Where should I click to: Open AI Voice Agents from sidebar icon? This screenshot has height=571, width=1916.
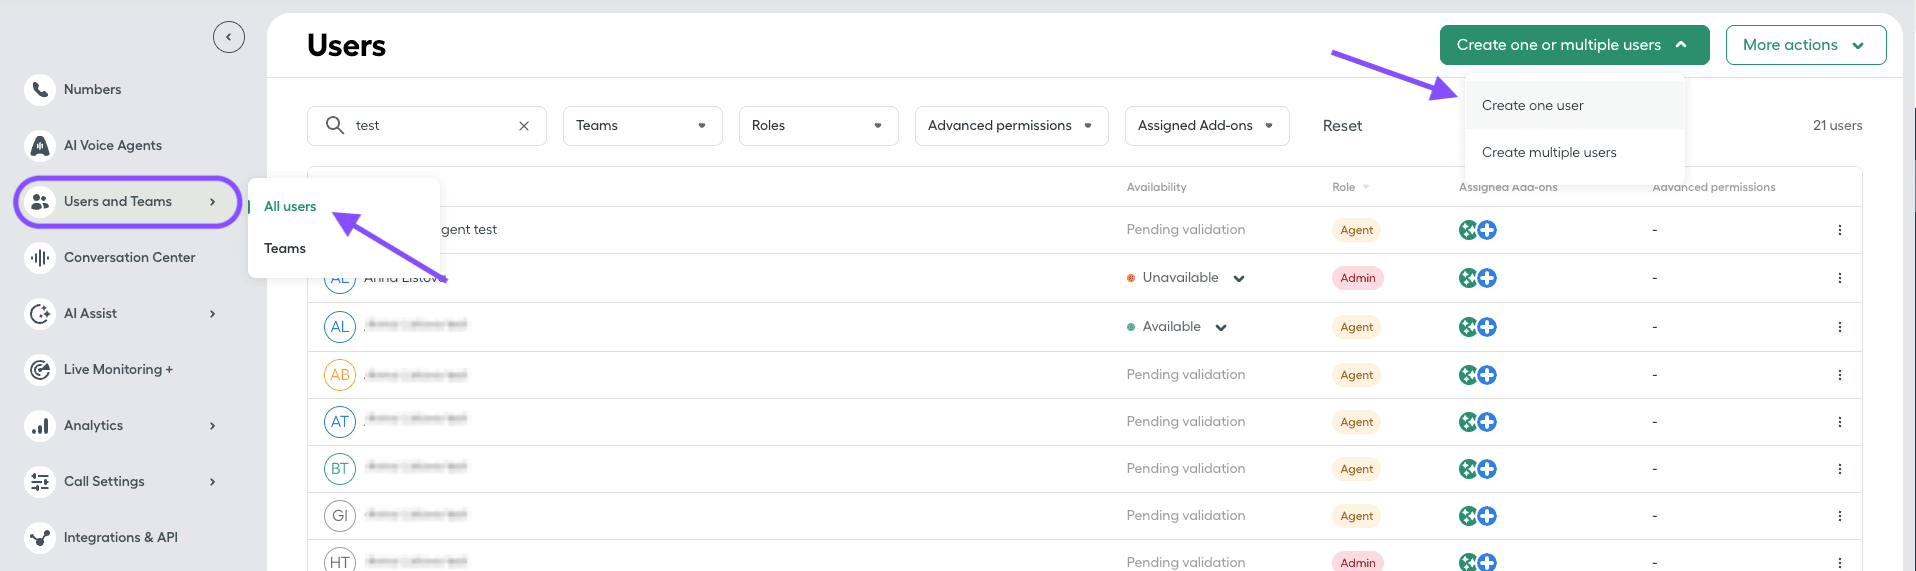[40, 146]
